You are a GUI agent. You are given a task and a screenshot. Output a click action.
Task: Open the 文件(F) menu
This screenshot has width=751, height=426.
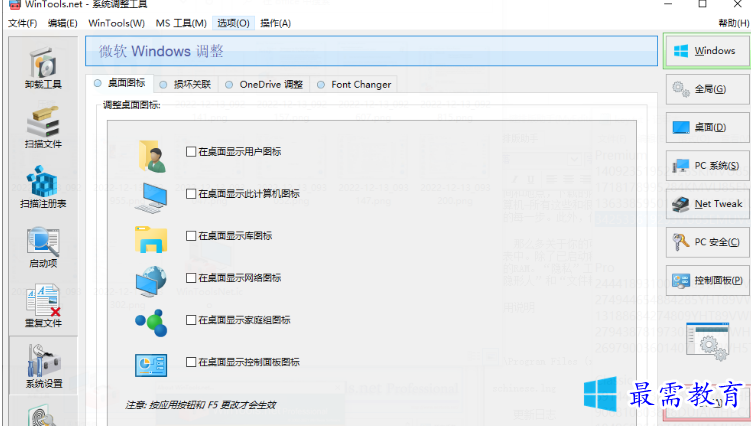(x=23, y=23)
